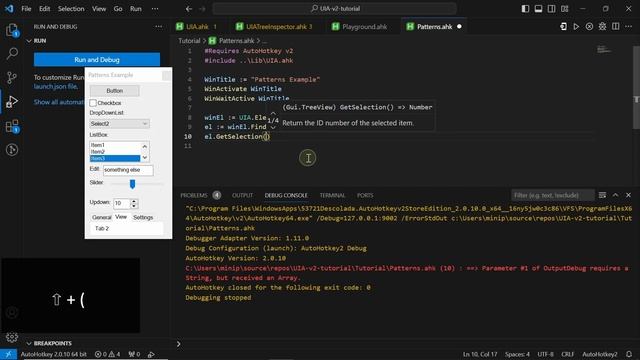Collapse the RUN section
640x360 pixels.
[29, 41]
